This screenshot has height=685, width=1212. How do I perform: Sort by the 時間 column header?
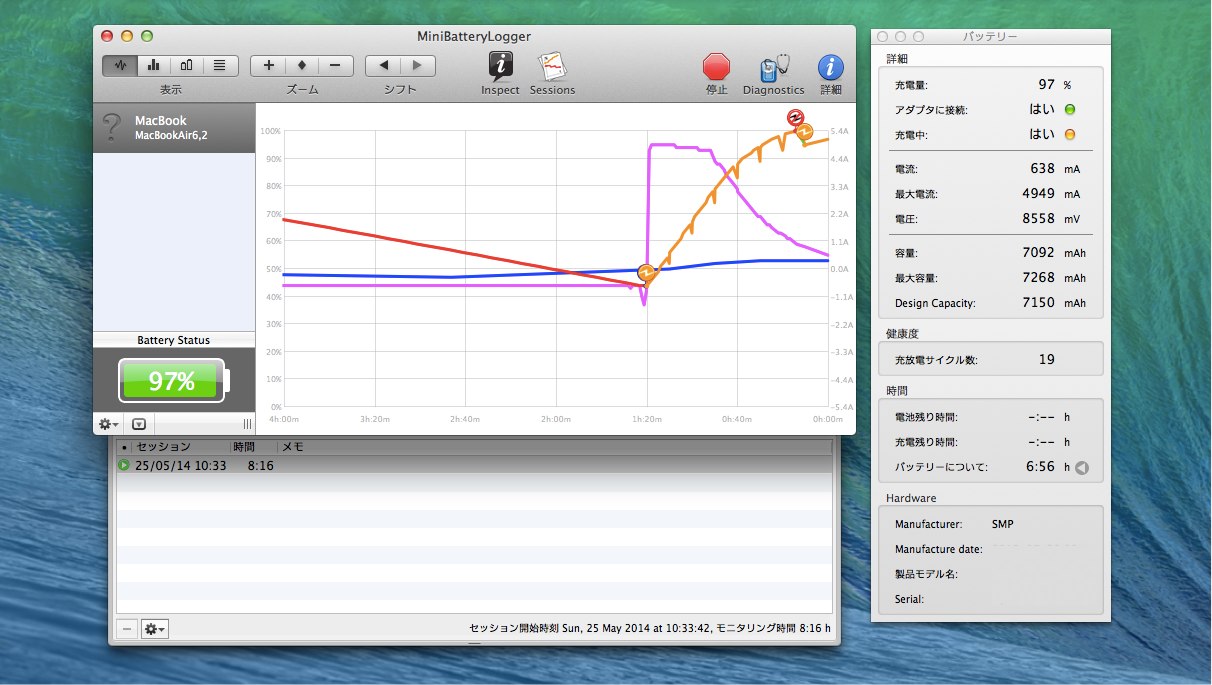point(254,447)
